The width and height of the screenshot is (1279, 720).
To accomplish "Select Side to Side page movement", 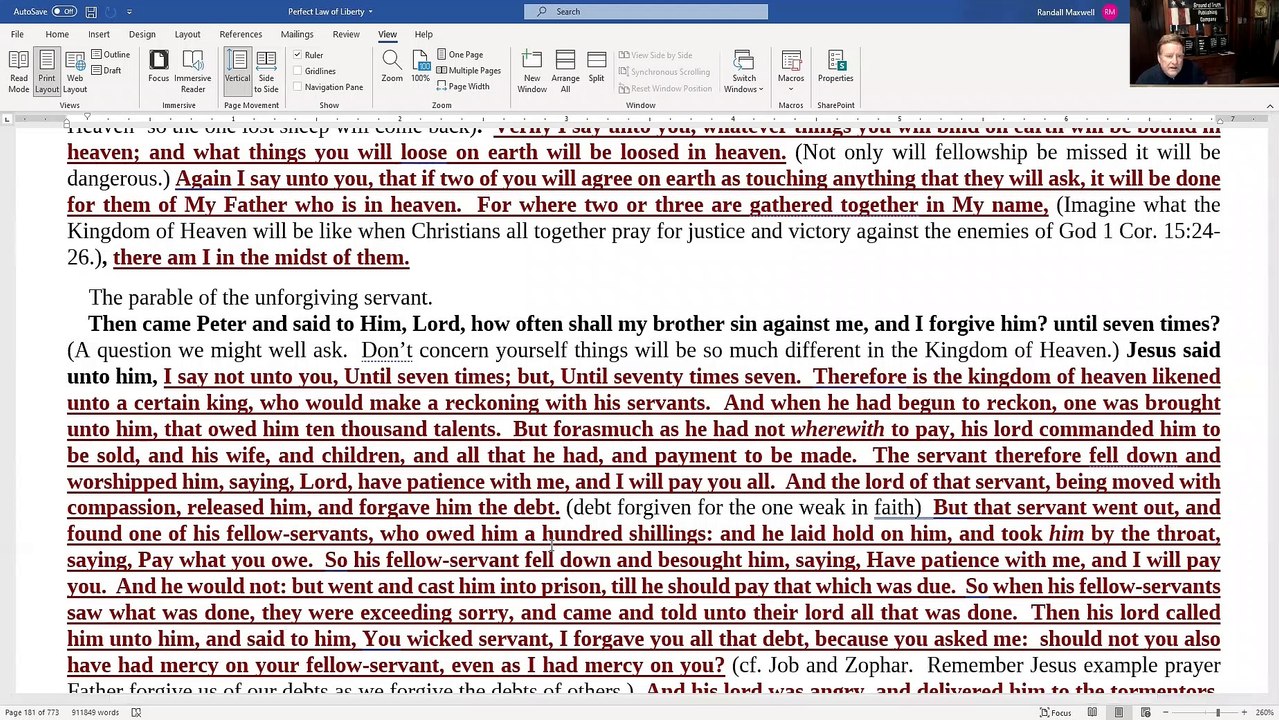I will tap(266, 71).
